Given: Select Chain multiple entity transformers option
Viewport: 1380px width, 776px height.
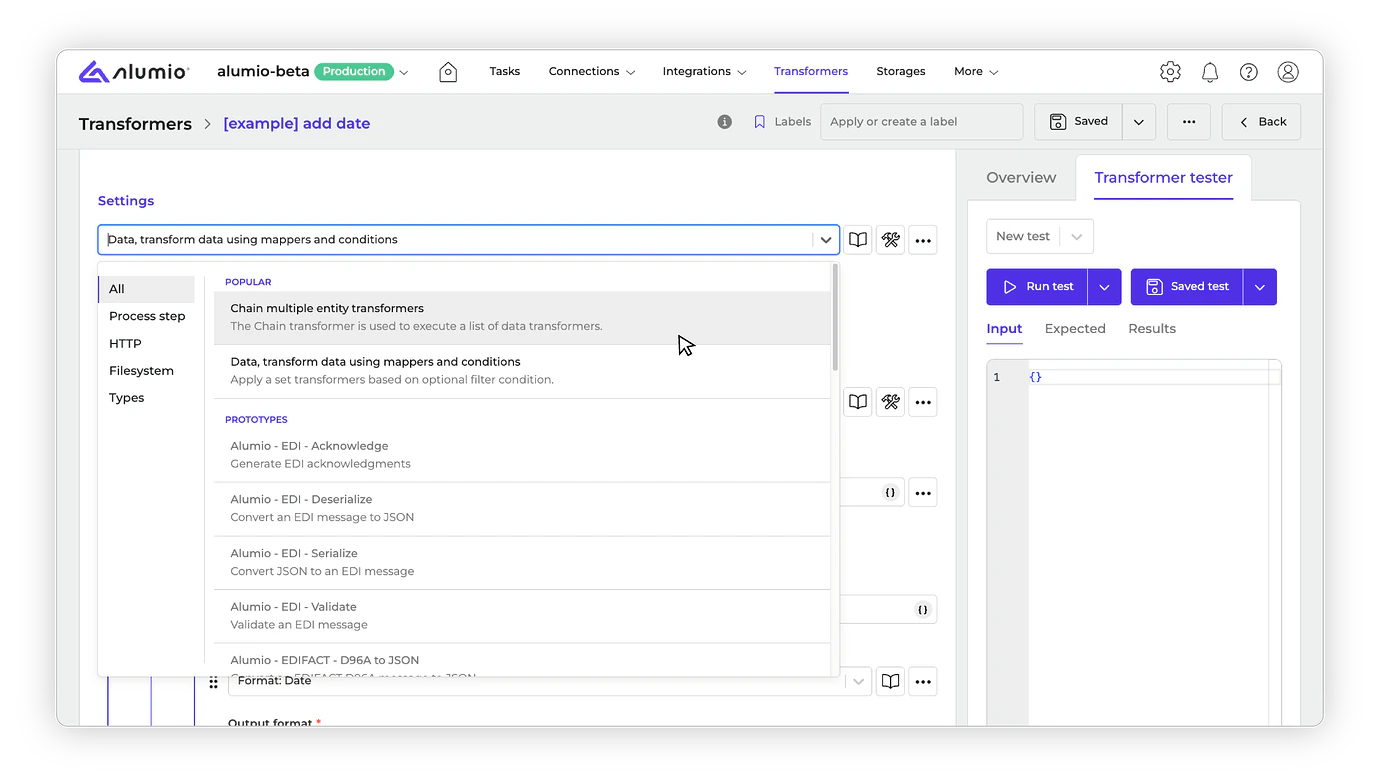Looking at the screenshot, I should [522, 318].
